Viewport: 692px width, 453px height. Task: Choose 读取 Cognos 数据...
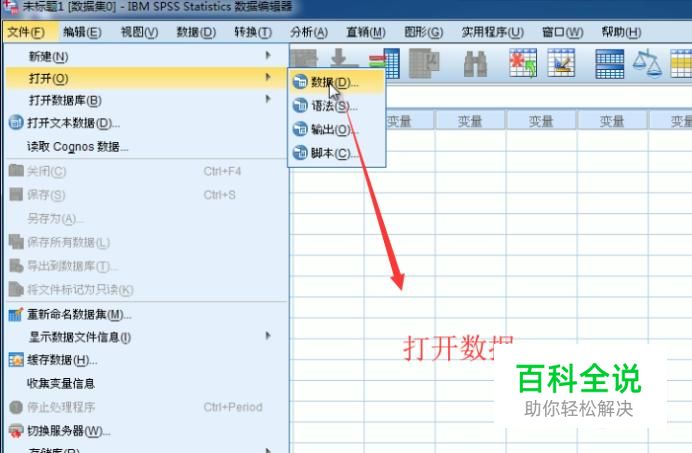147,146
